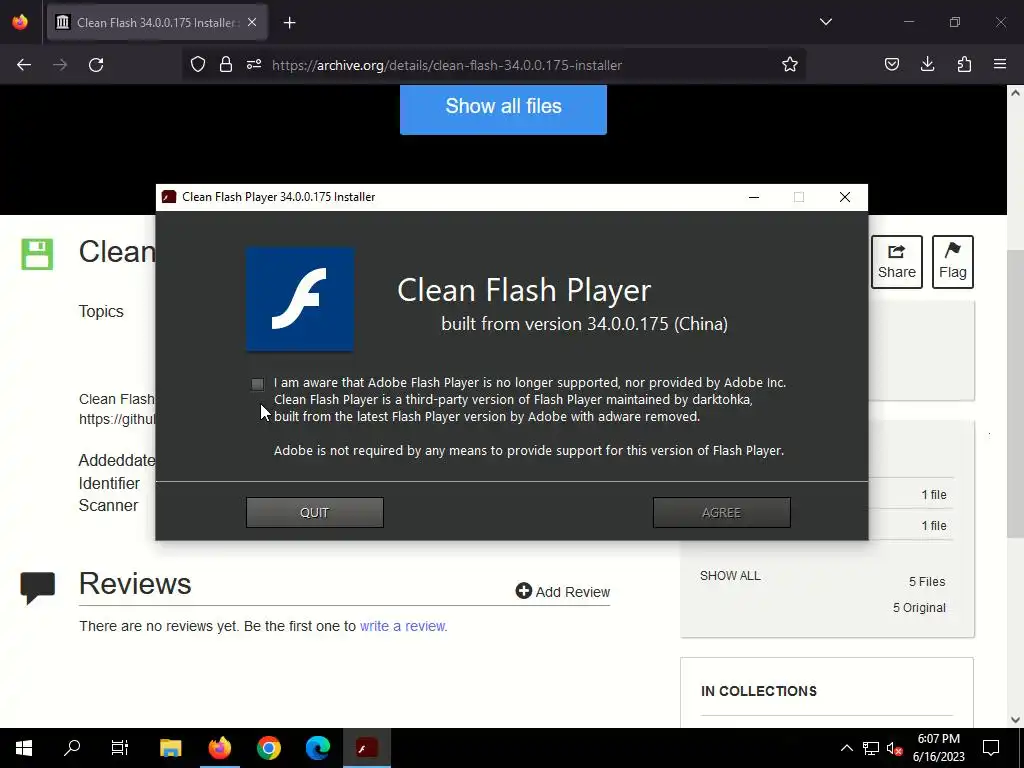Click the IN COLLECTIONS heading
The width and height of the screenshot is (1024, 768).
click(759, 691)
